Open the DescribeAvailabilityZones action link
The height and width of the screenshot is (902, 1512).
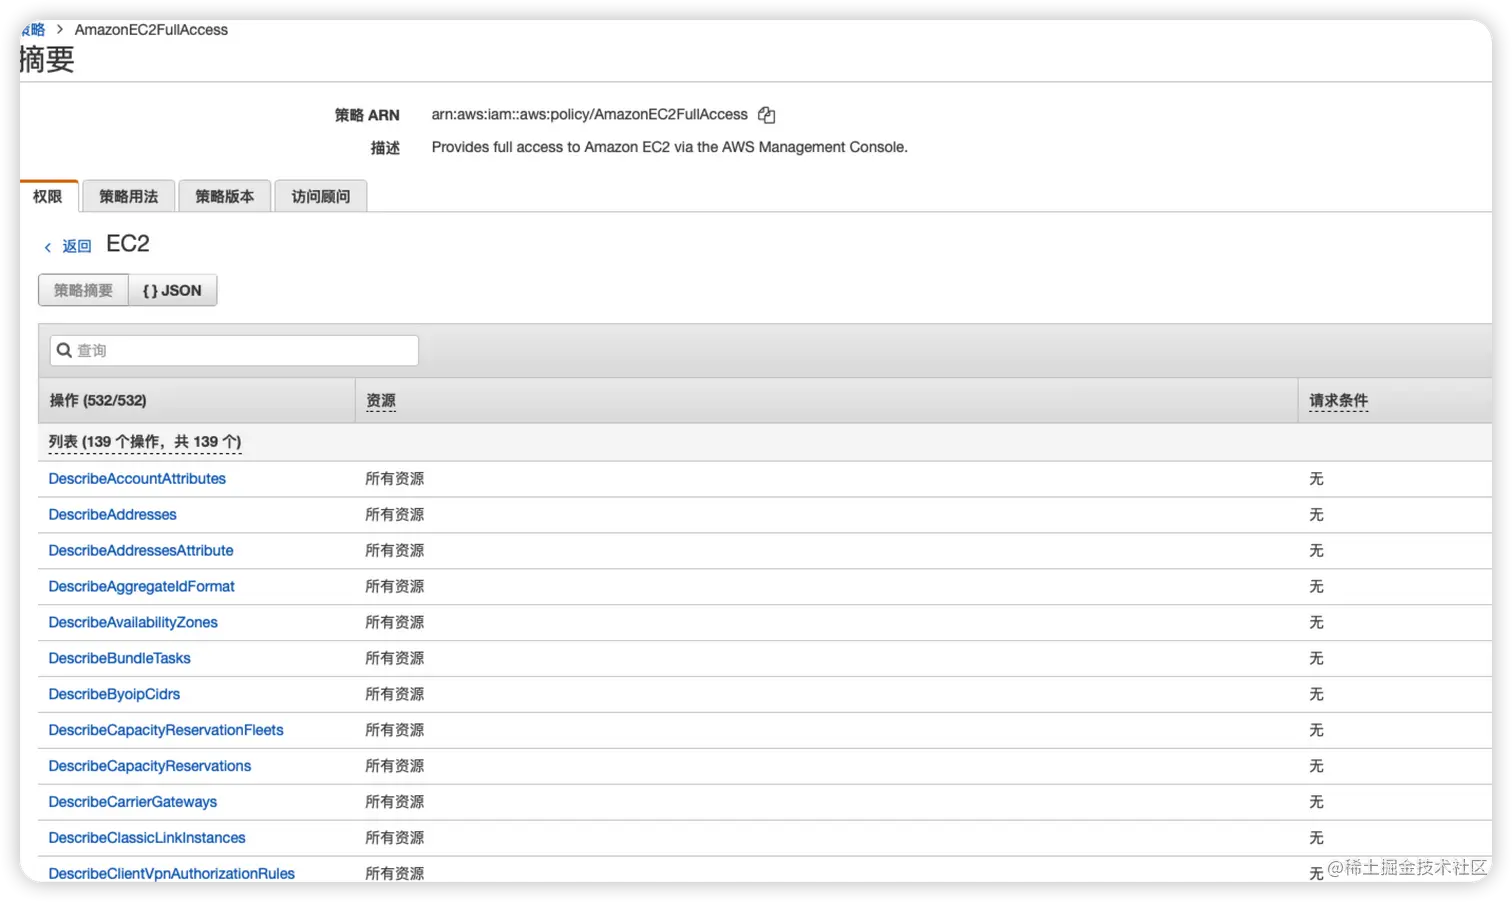pyautogui.click(x=133, y=623)
